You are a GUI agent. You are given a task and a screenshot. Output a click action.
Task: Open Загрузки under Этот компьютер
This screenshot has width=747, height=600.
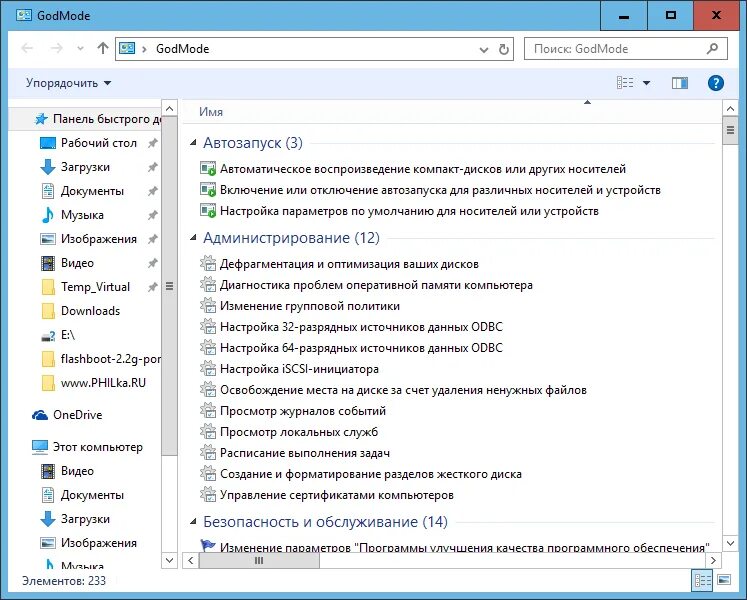pyautogui.click(x=85, y=519)
